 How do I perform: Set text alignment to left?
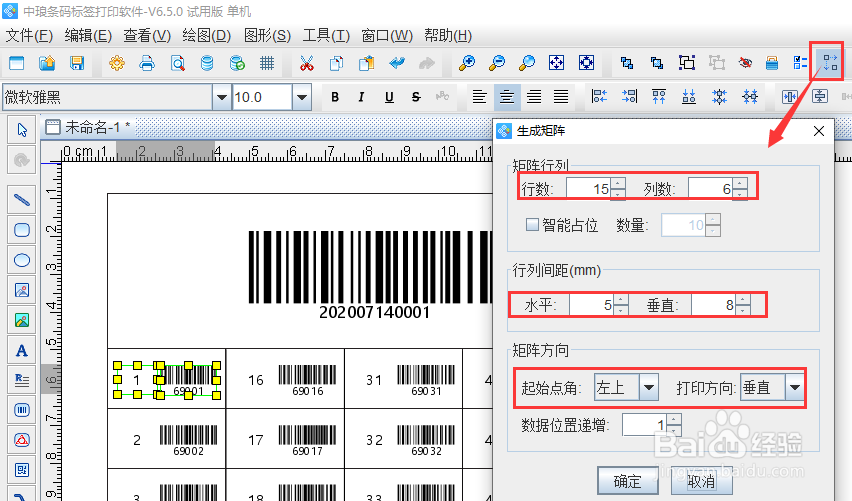479,97
